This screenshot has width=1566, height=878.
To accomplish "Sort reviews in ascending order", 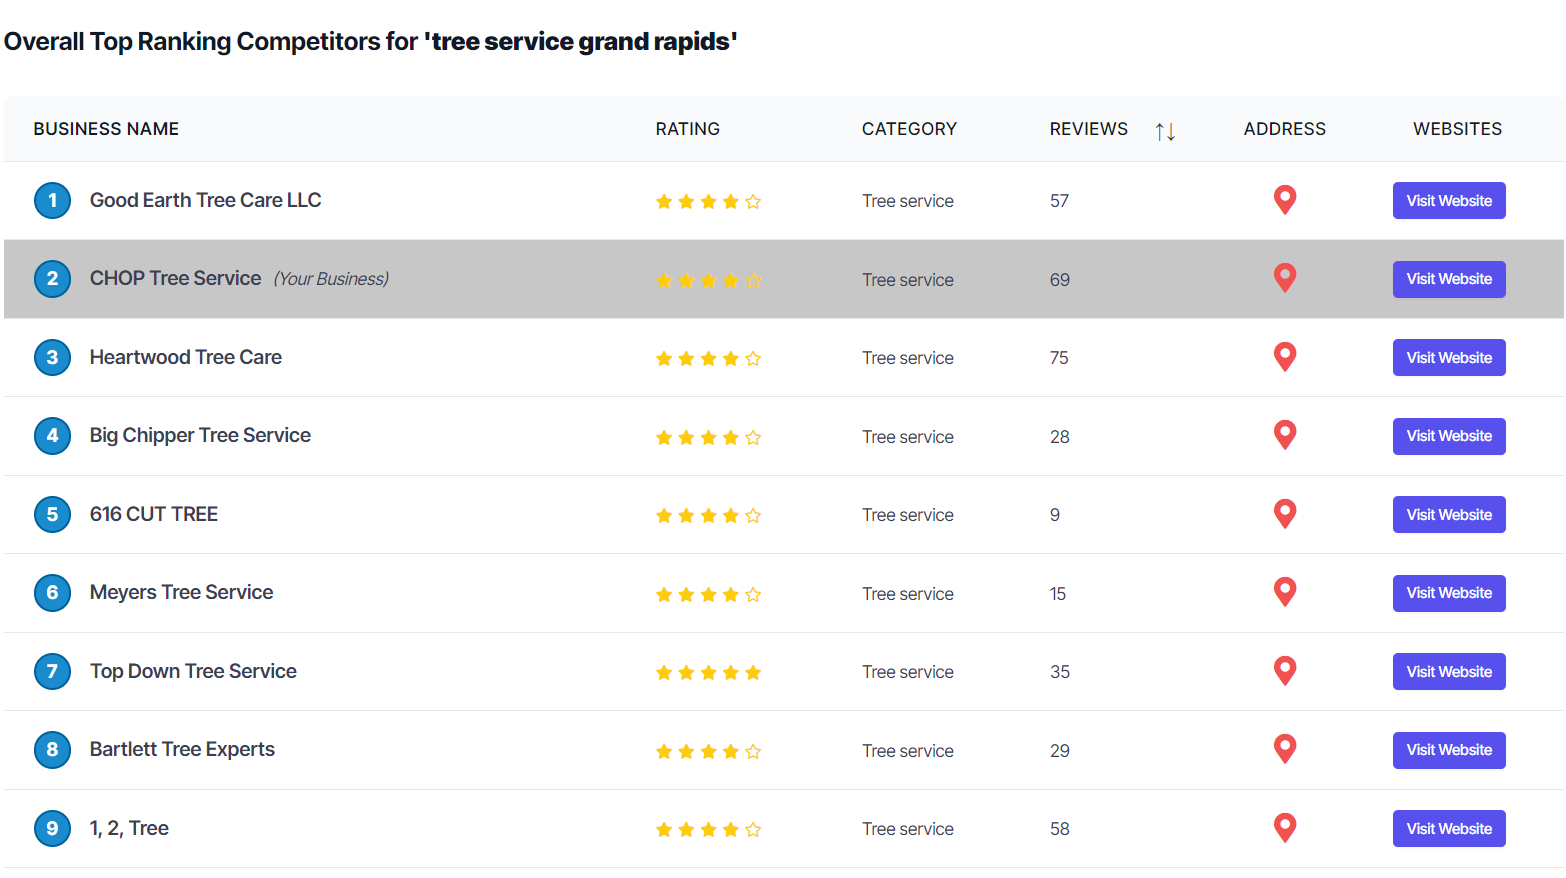I will 1160,131.
